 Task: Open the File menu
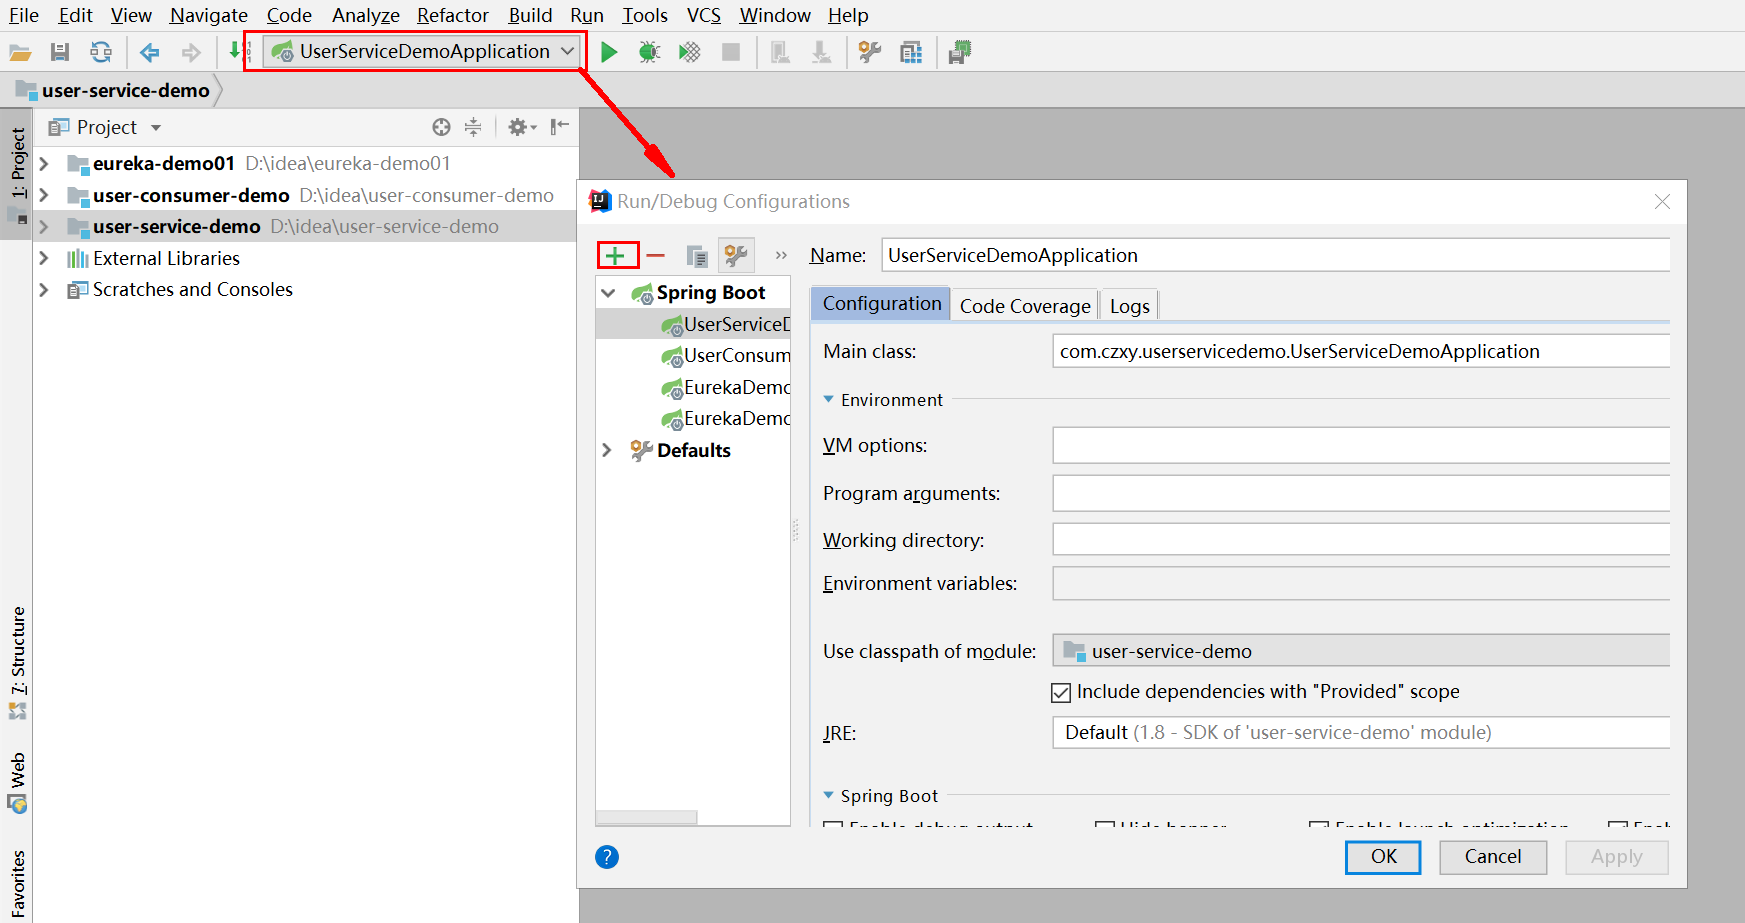23,15
